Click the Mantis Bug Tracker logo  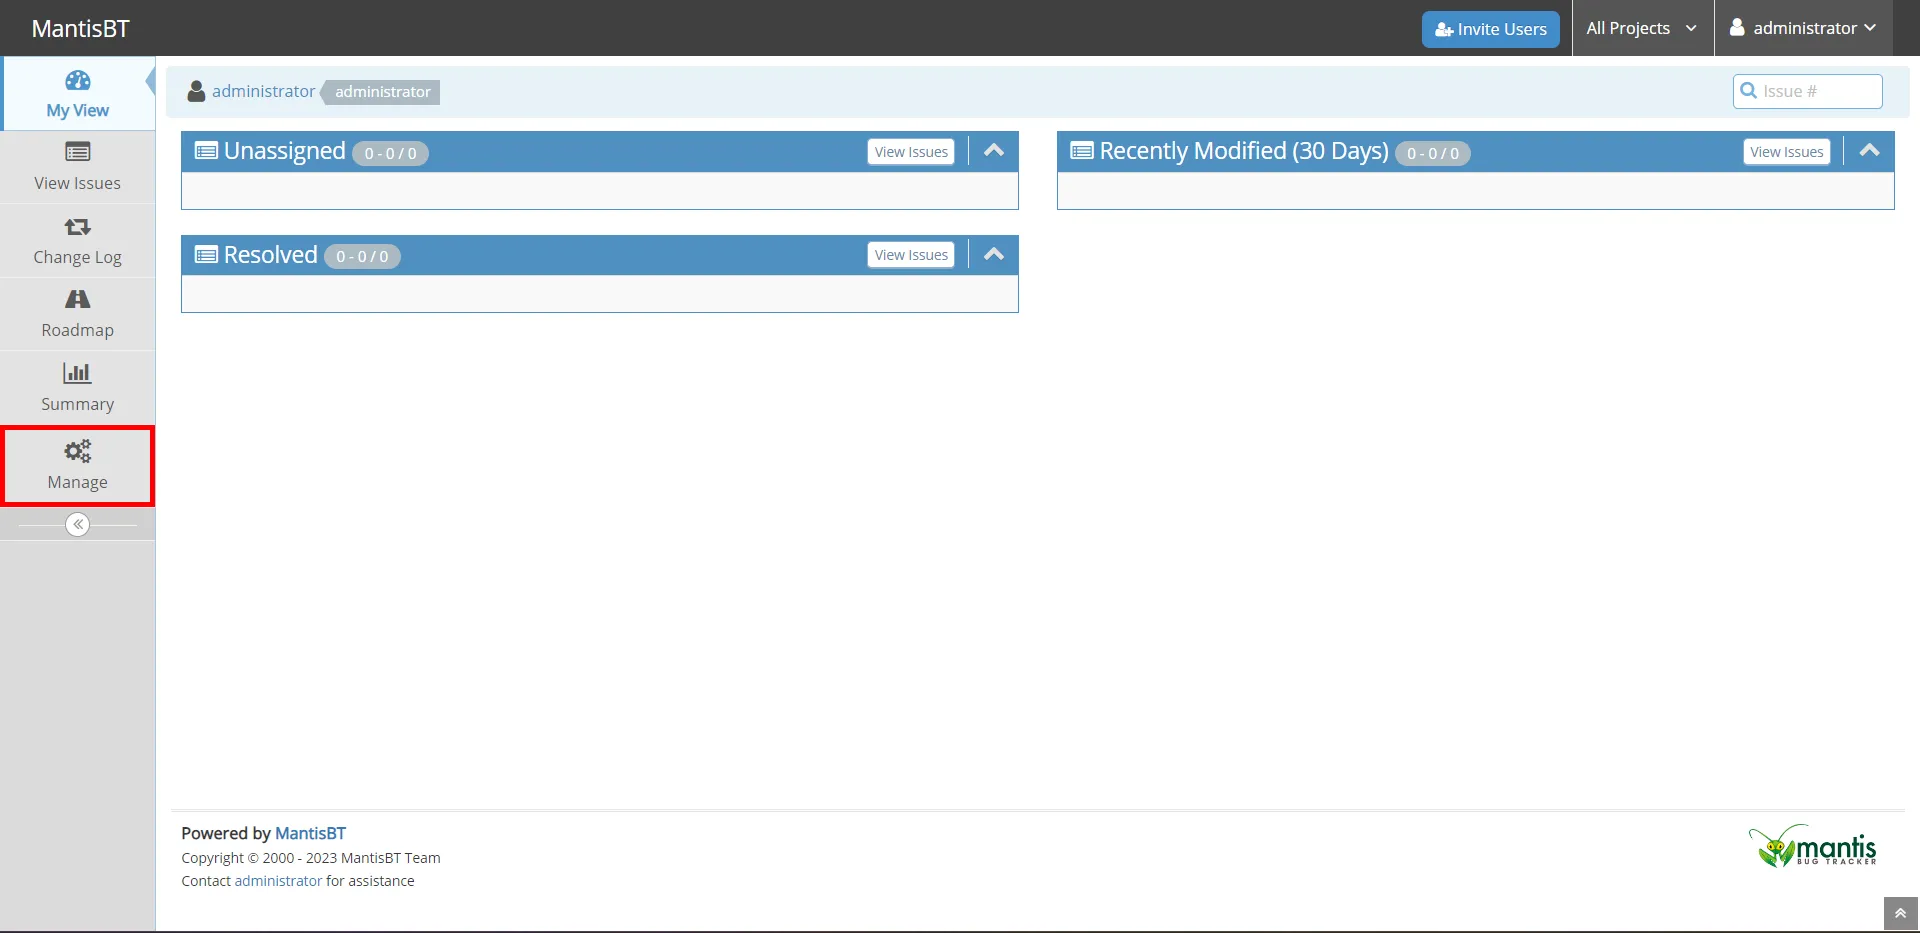1813,846
